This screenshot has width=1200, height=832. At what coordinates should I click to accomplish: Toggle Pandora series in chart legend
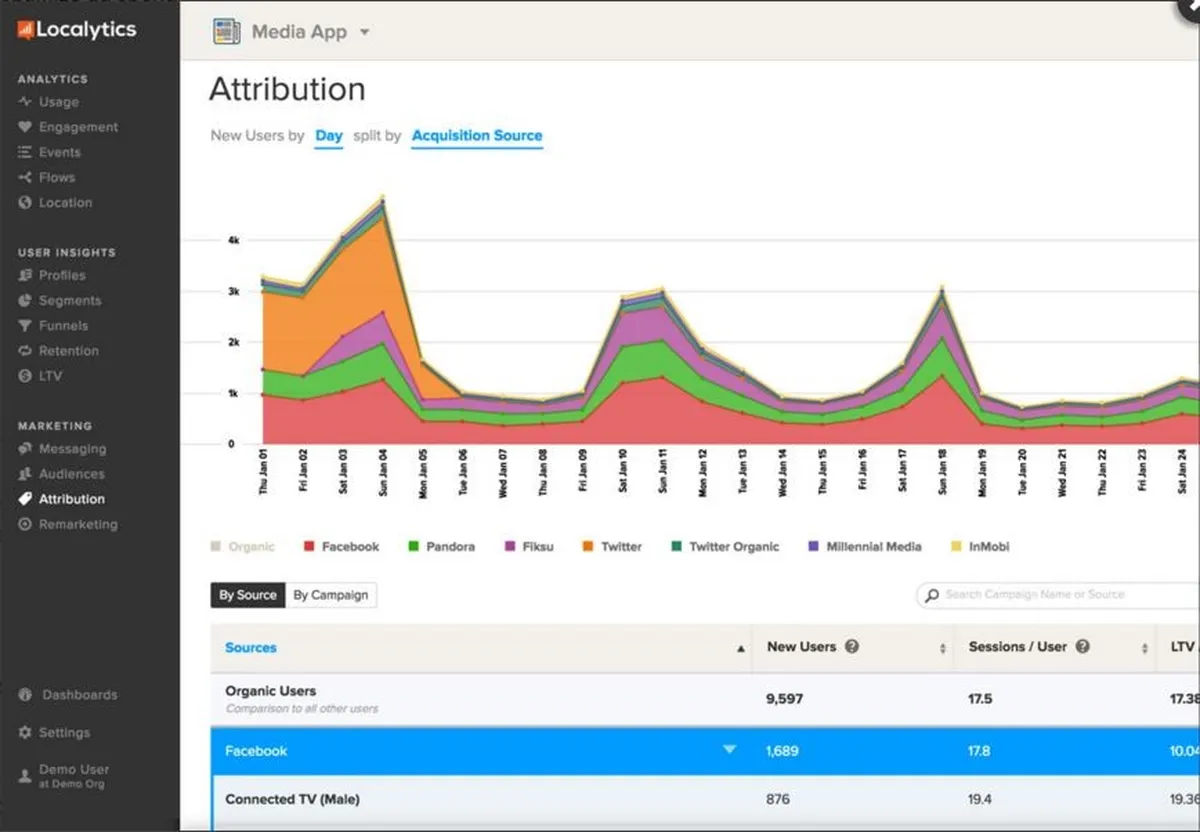(x=441, y=547)
